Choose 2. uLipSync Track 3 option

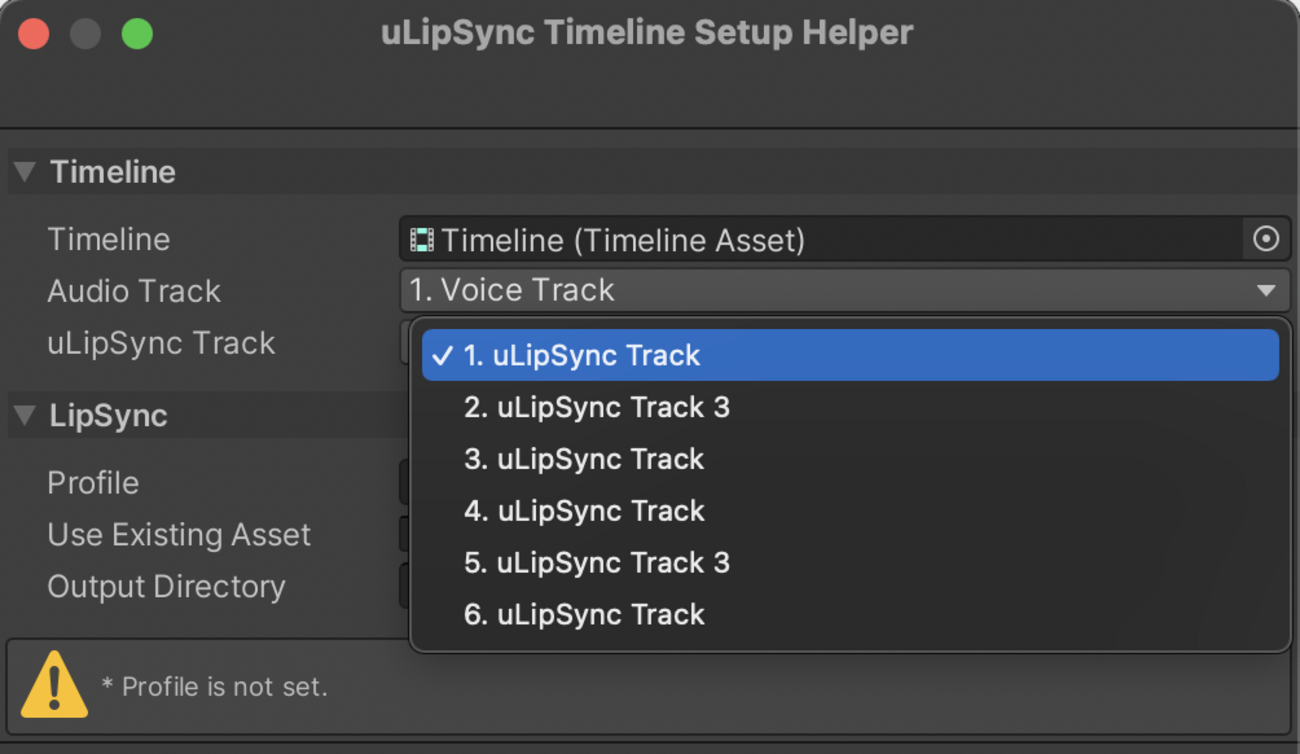tap(597, 408)
